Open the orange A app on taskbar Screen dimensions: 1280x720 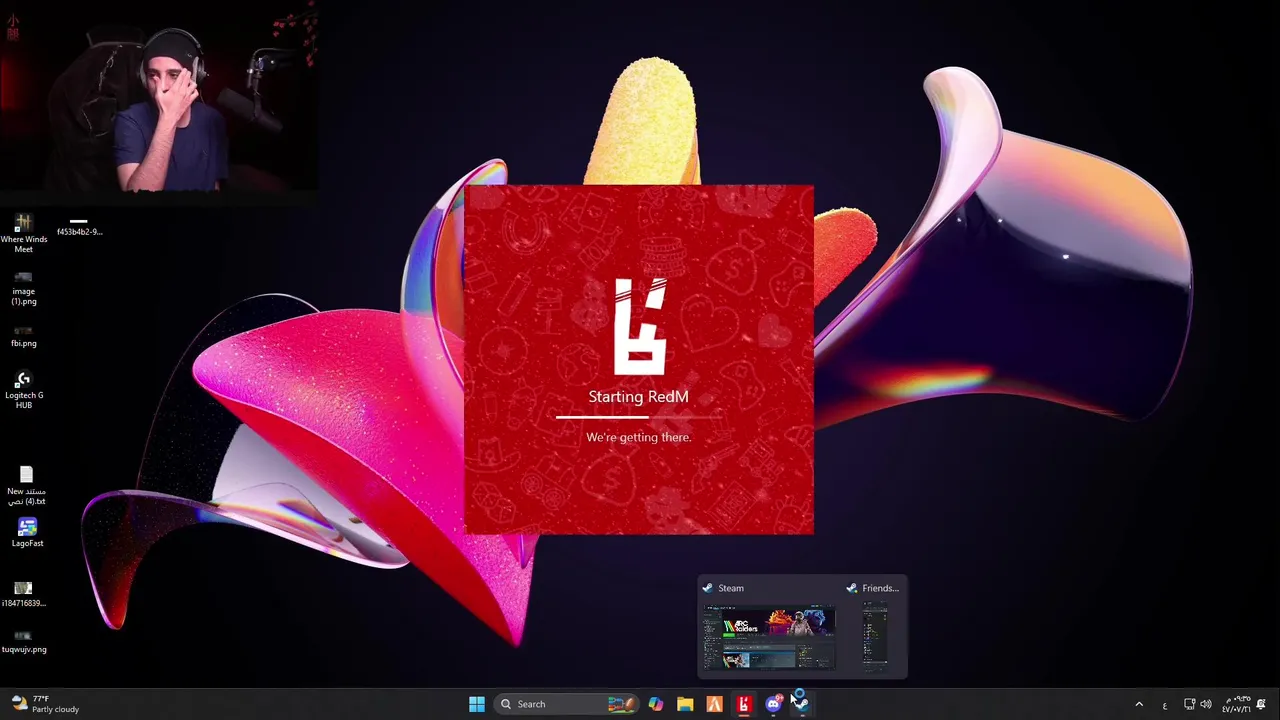(x=715, y=704)
